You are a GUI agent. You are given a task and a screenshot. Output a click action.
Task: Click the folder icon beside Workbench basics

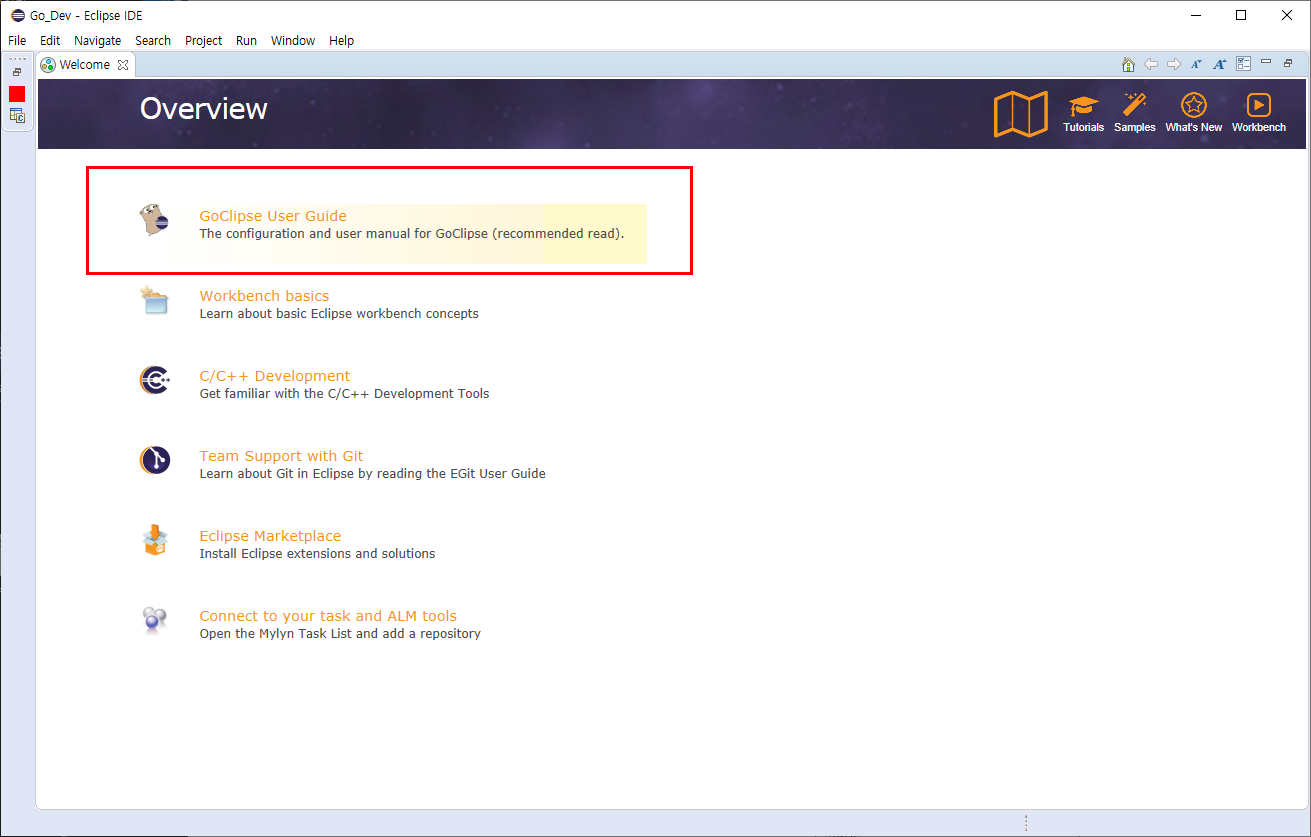point(154,300)
